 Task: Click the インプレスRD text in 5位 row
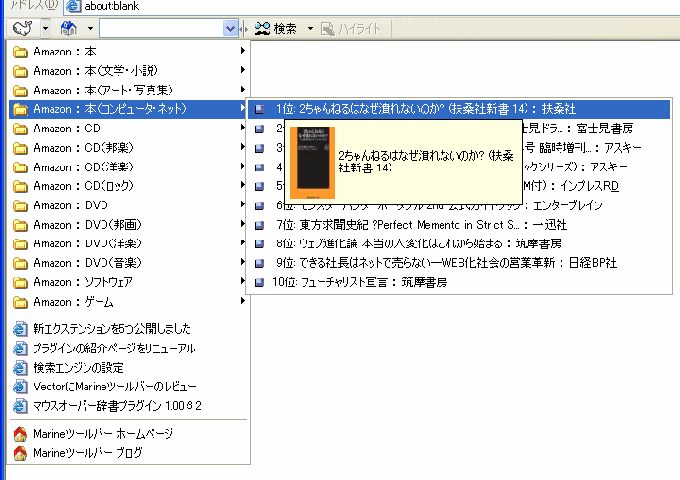pyautogui.click(x=589, y=186)
